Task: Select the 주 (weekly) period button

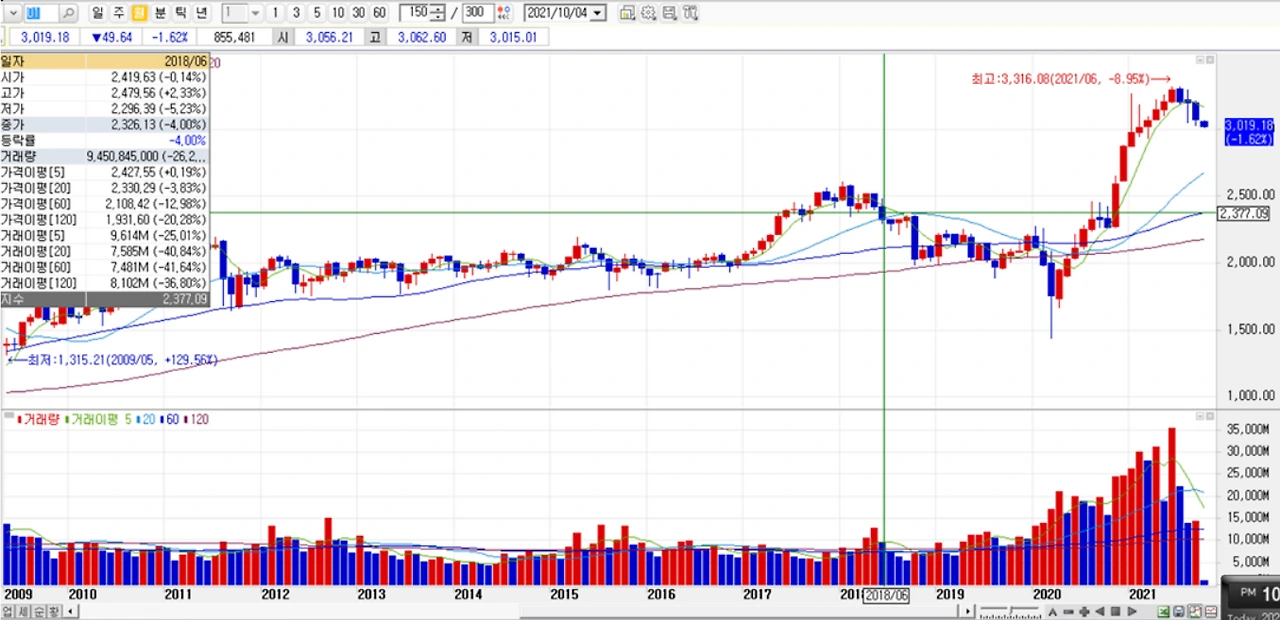Action: [118, 13]
